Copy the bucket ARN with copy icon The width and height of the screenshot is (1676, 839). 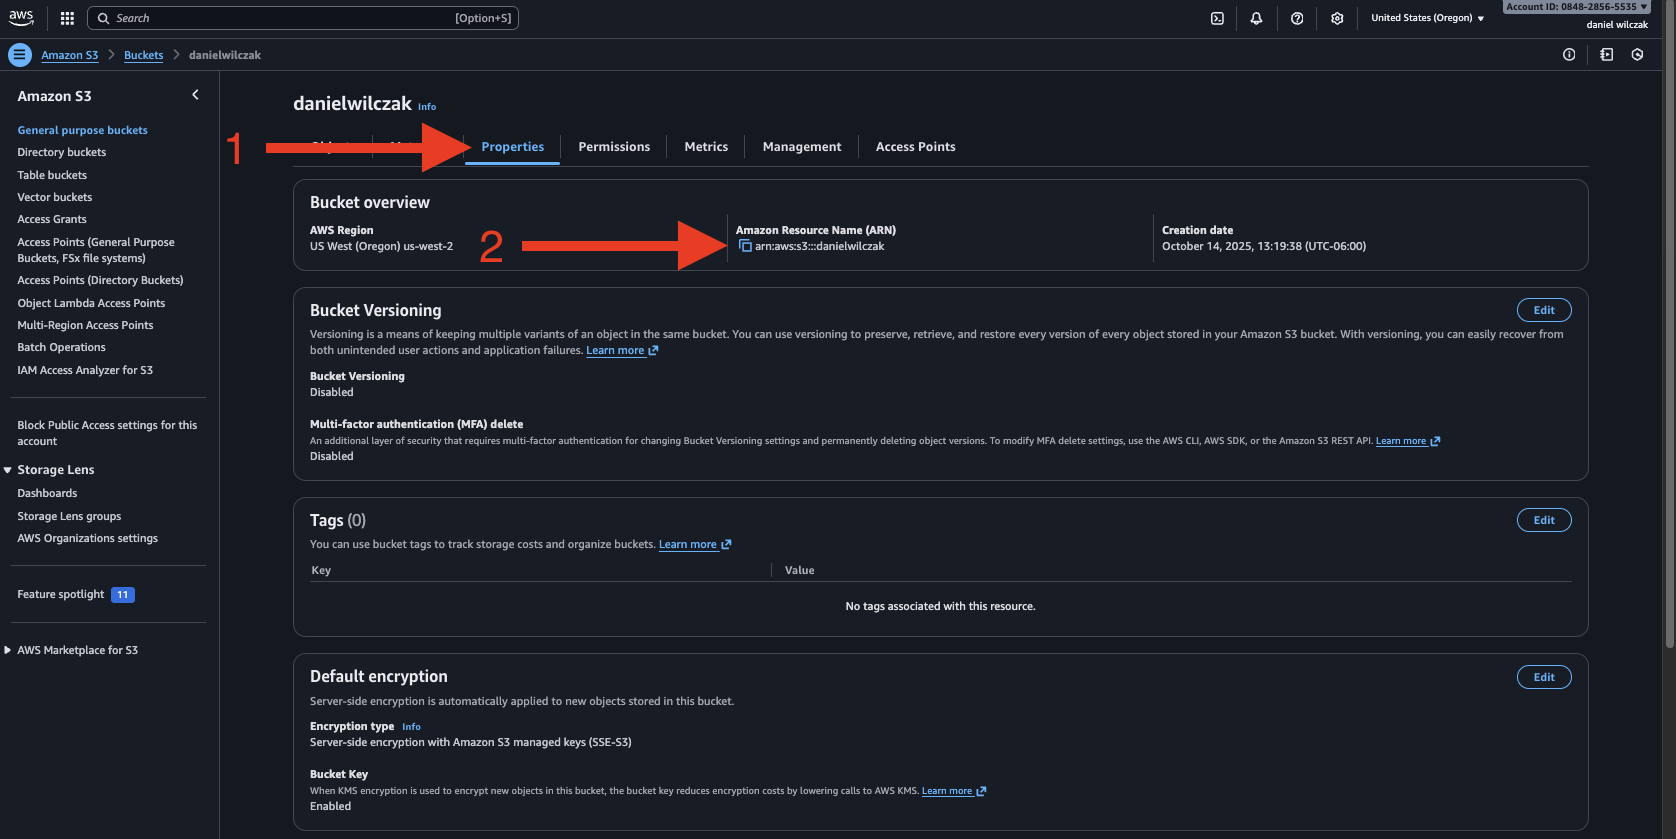tap(745, 246)
